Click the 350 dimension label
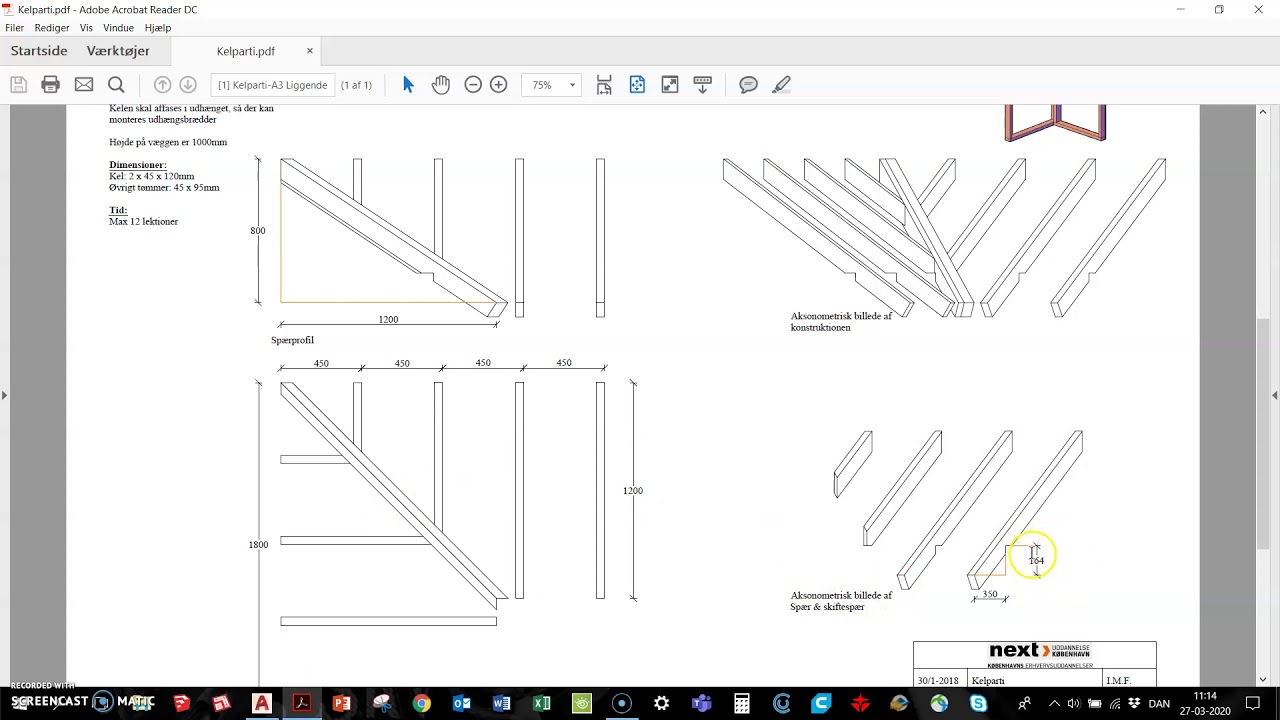 [x=990, y=594]
